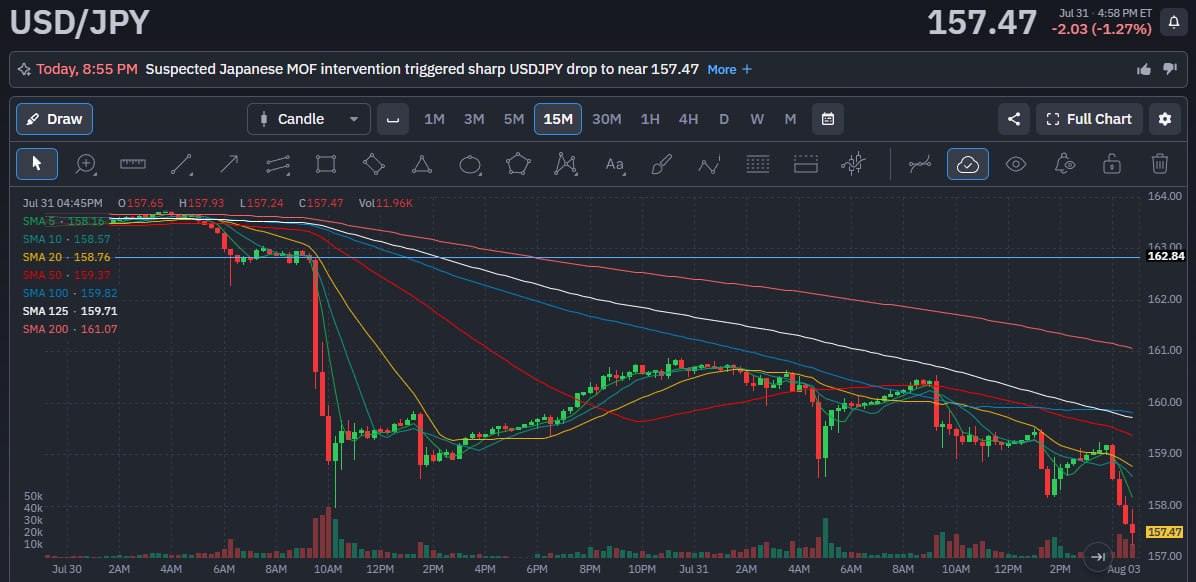Click the 162.84 horizontal line price label
Viewport: 1196px width, 582px height.
pyautogui.click(x=1165, y=256)
